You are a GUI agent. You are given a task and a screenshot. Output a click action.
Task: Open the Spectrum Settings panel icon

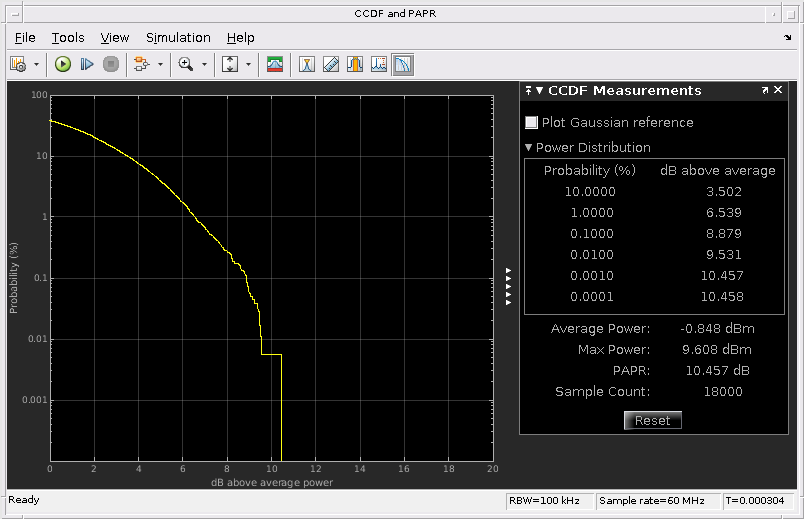(275, 65)
